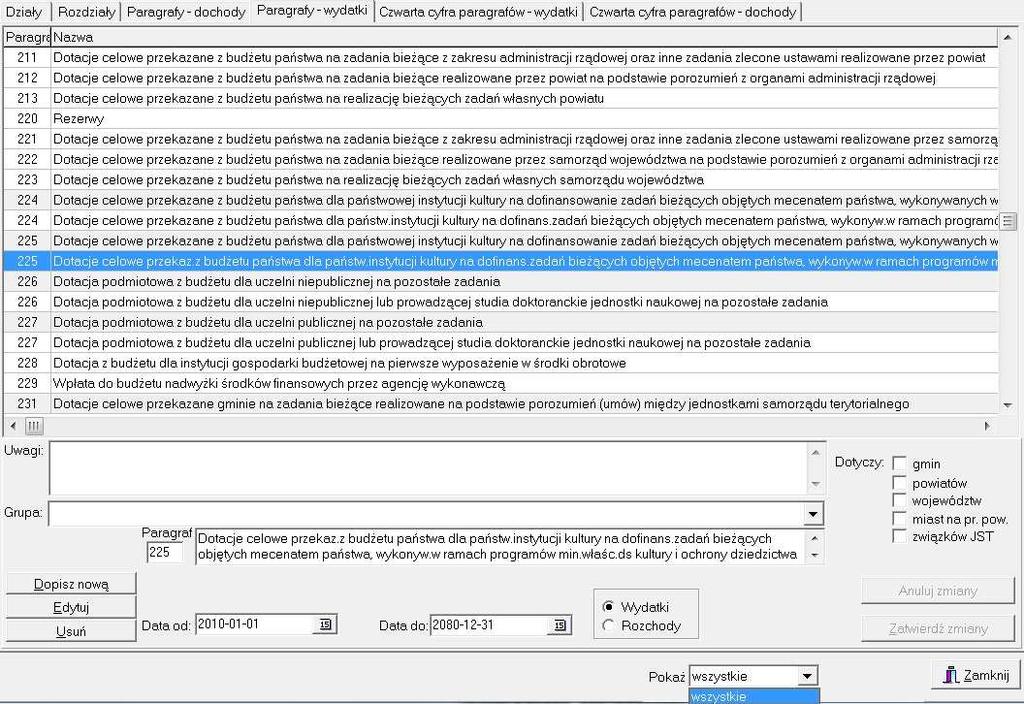Select row 220 Rezerwy

pos(500,118)
